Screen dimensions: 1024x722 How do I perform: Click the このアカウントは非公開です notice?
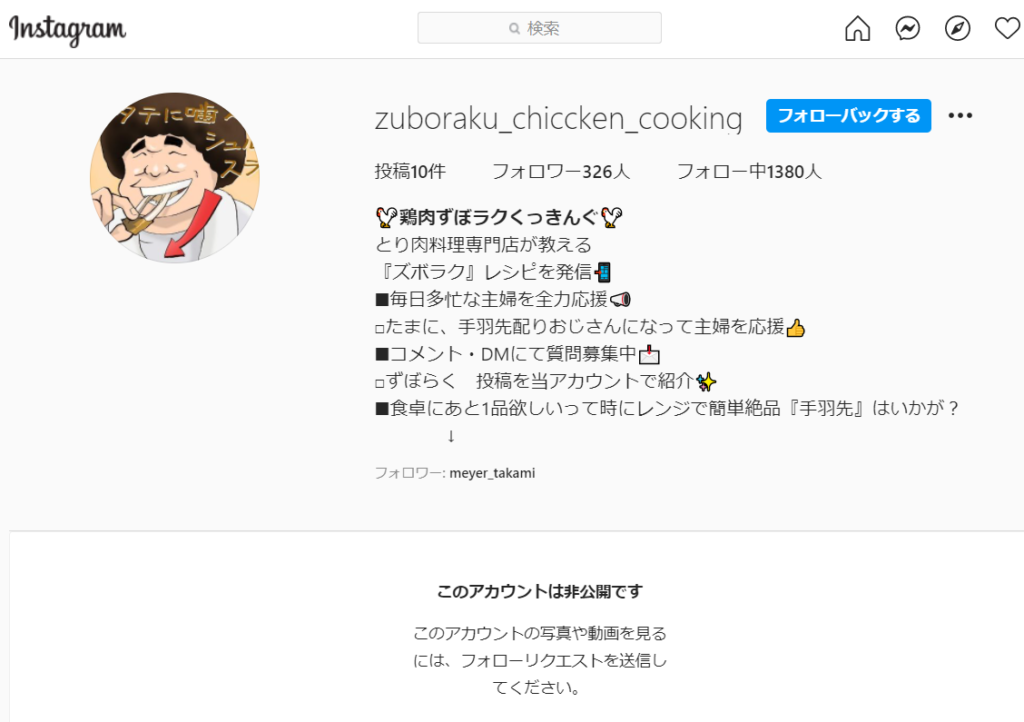click(x=539, y=591)
